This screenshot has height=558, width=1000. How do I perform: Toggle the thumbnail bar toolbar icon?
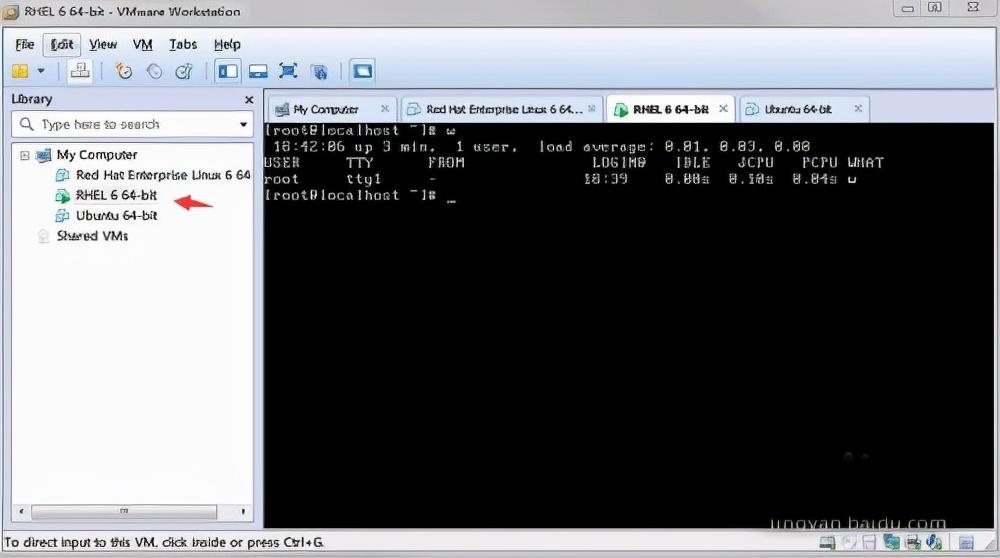258,71
